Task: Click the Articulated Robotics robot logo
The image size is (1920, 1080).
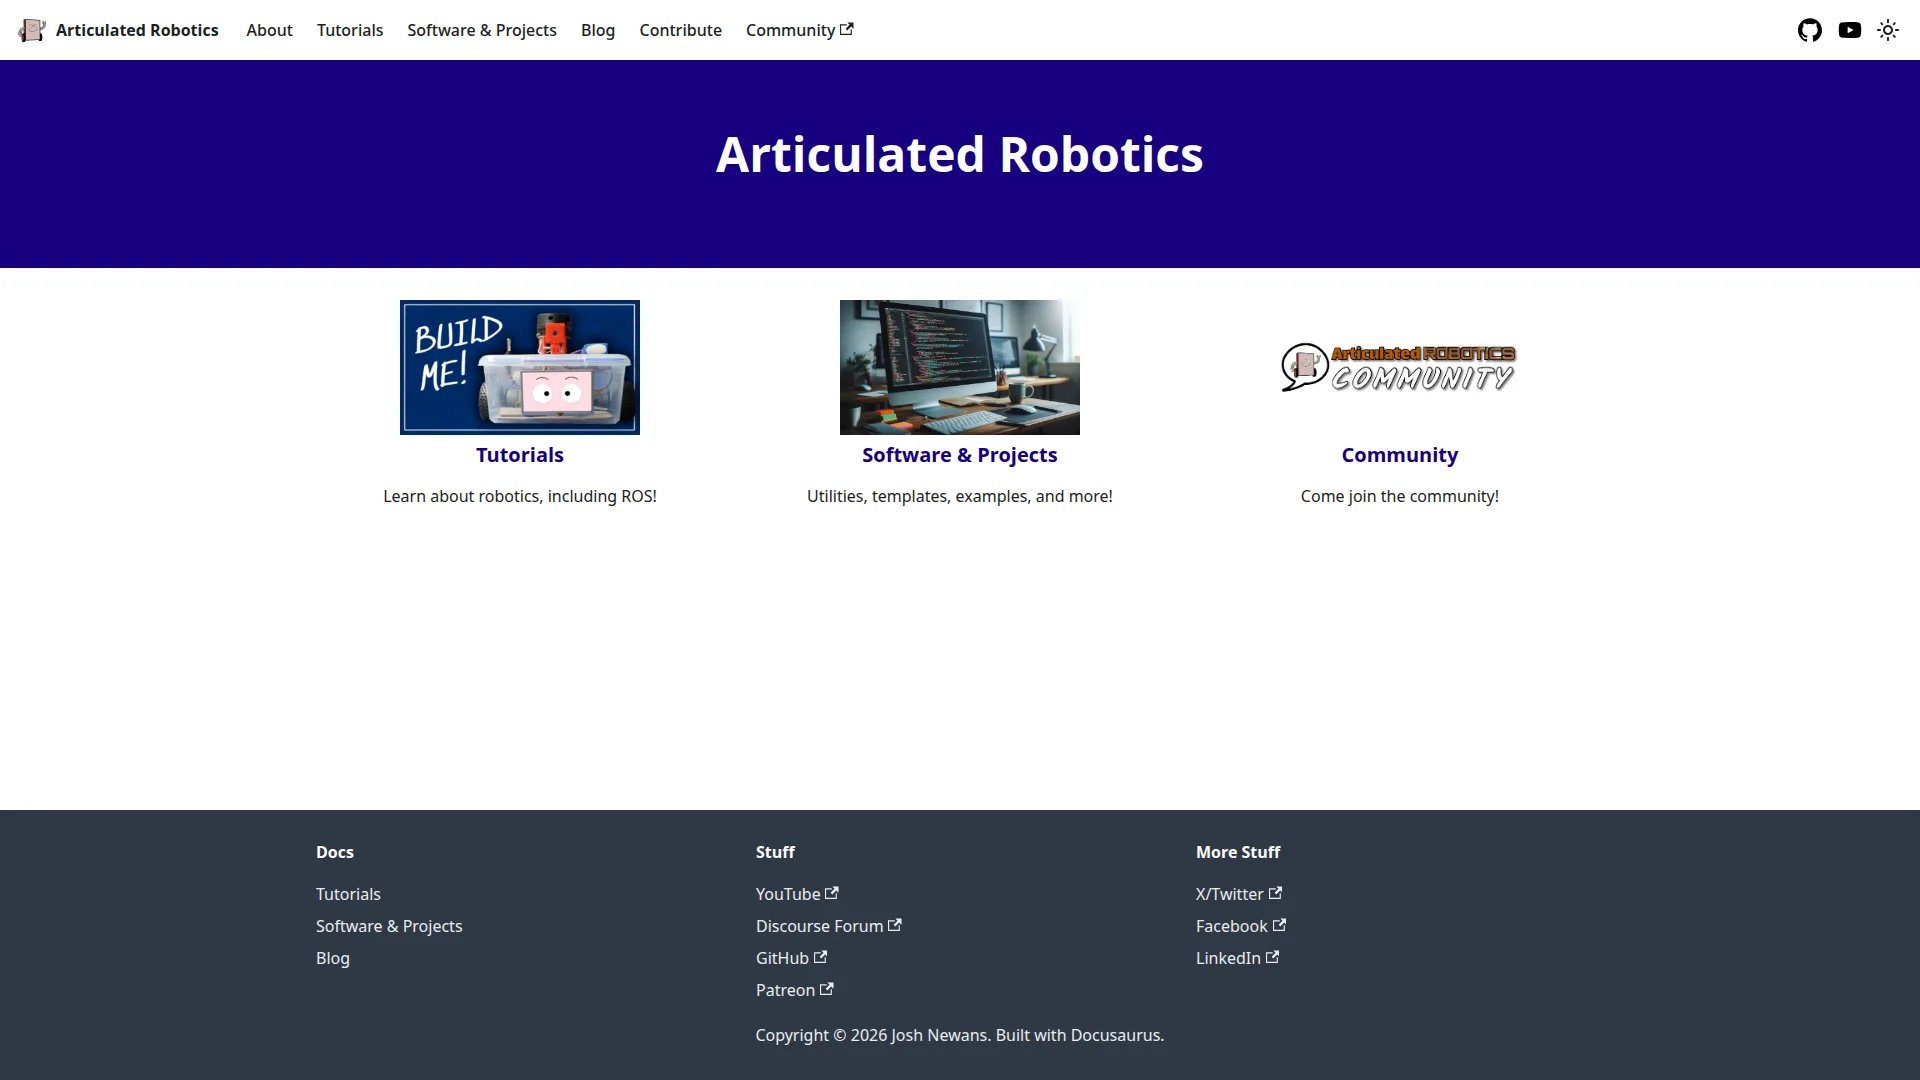Action: [x=32, y=30]
